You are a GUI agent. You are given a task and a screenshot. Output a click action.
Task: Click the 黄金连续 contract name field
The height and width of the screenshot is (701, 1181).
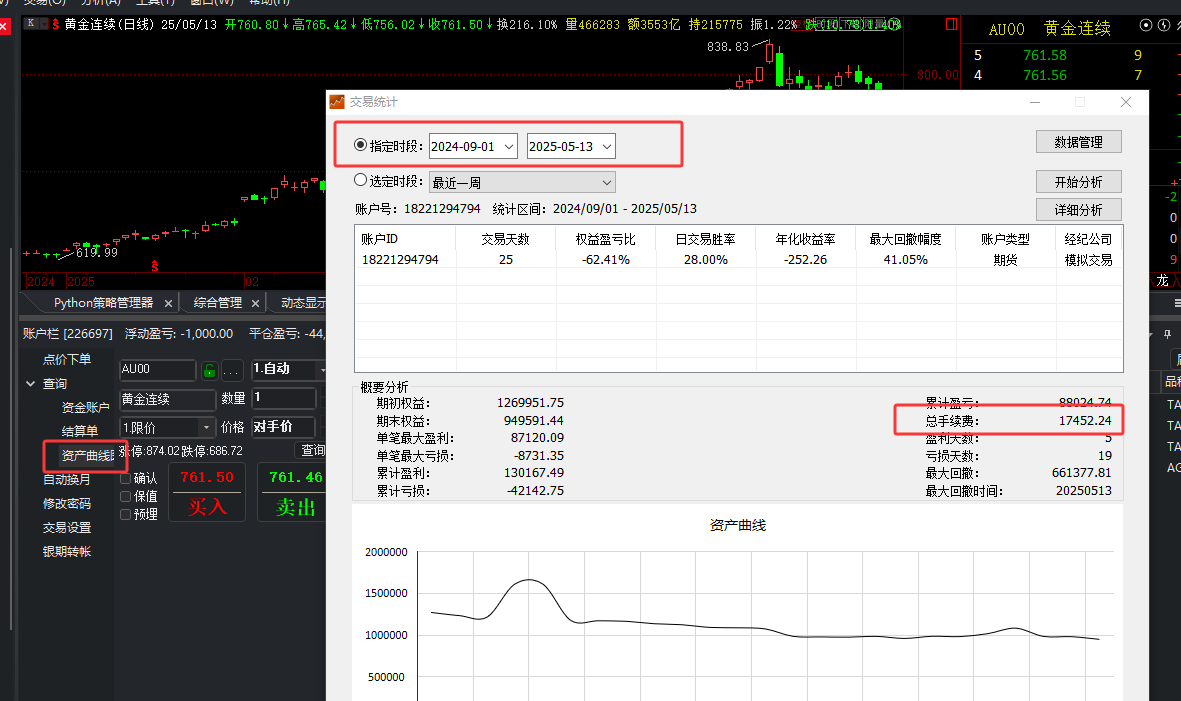[x=167, y=399]
